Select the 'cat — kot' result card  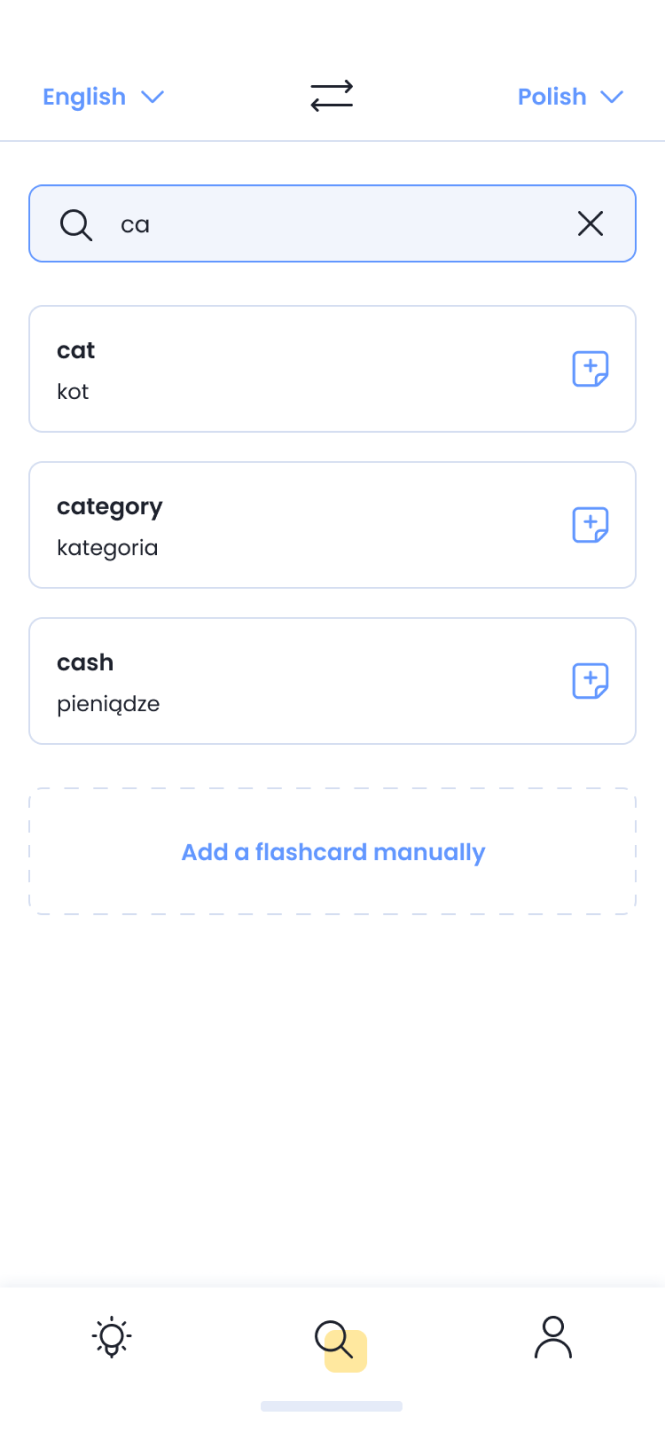coord(250,369)
